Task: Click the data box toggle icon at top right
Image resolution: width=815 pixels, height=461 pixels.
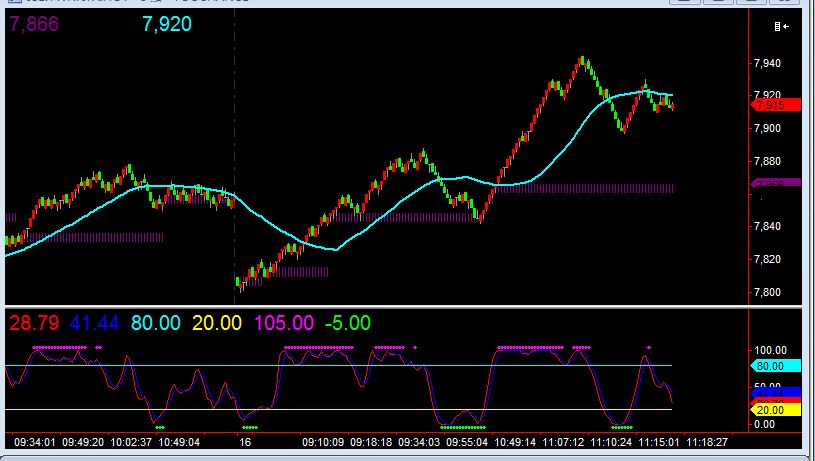Action: click(x=781, y=27)
